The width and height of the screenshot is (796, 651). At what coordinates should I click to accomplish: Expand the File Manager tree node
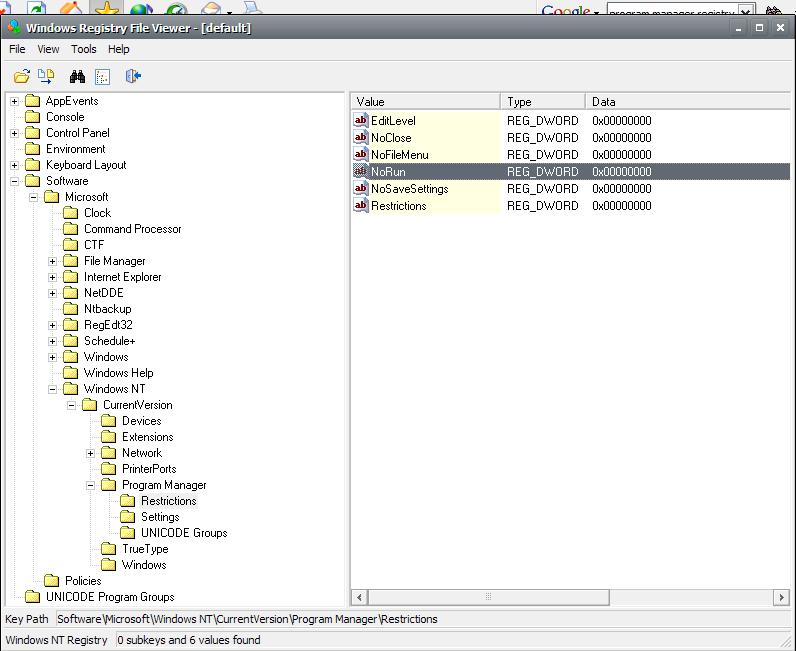tap(52, 261)
